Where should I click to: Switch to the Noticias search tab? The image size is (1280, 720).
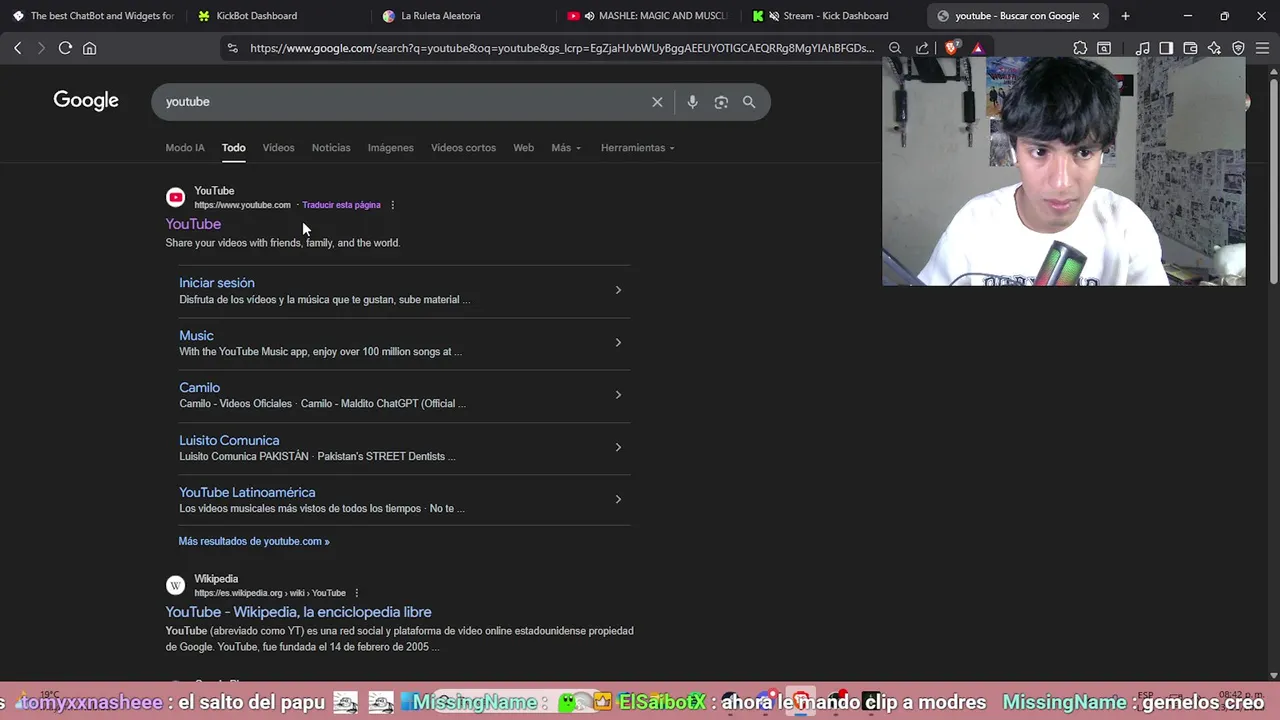331,148
